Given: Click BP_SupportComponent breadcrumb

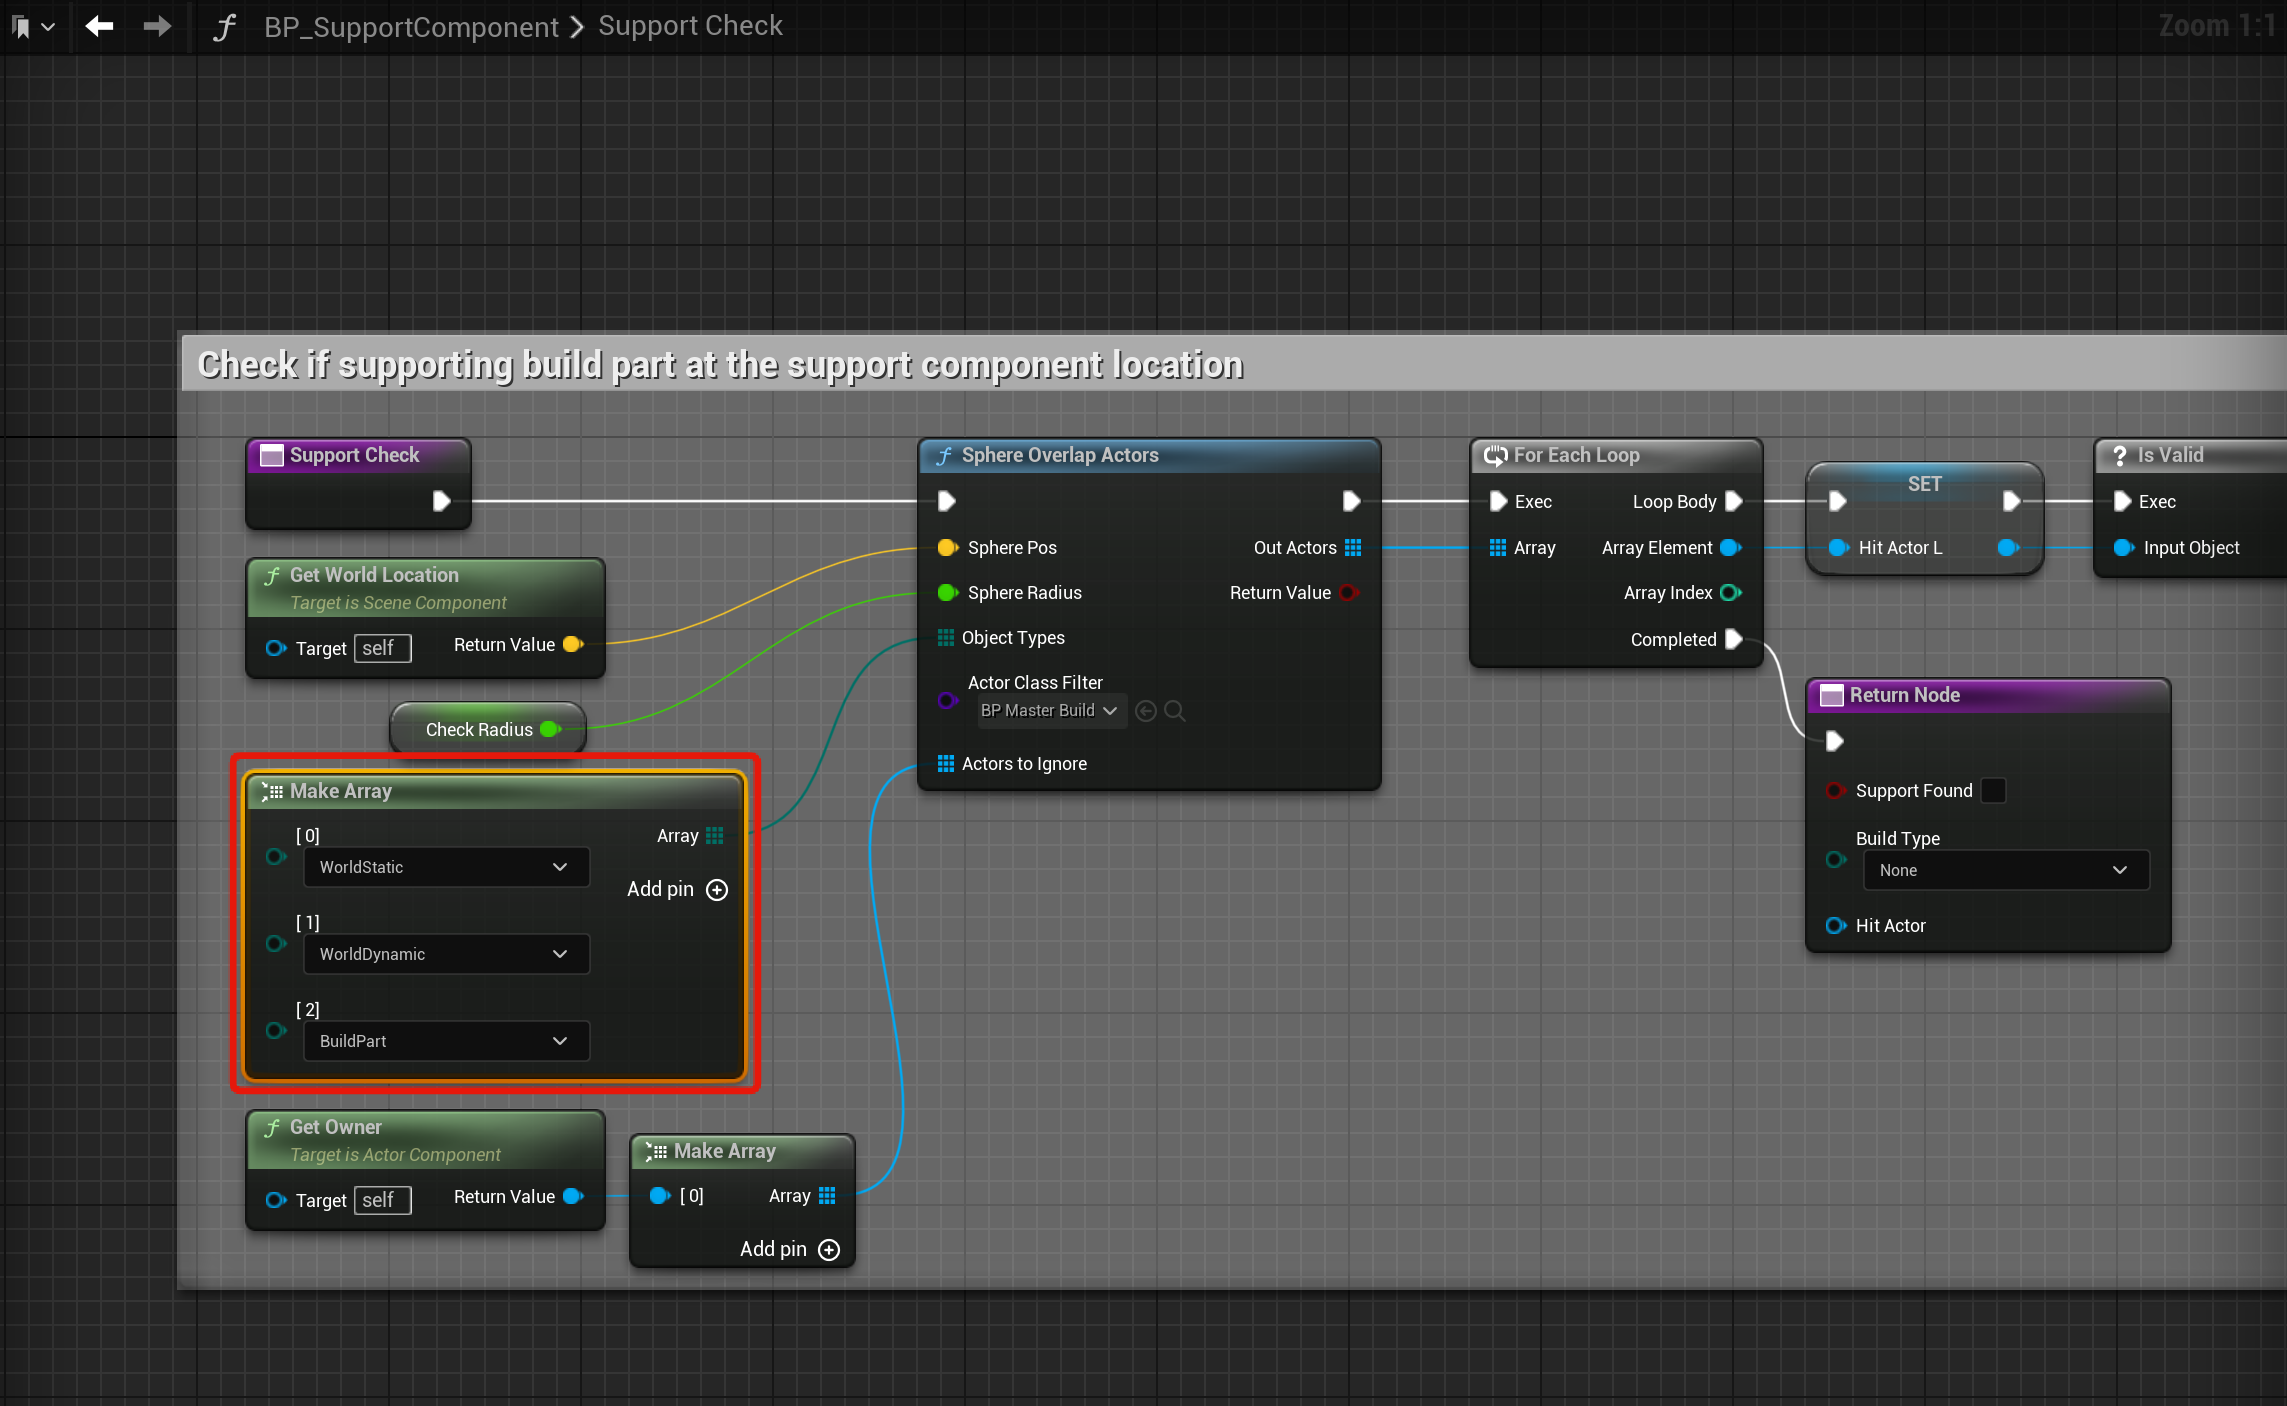Looking at the screenshot, I should tap(411, 27).
